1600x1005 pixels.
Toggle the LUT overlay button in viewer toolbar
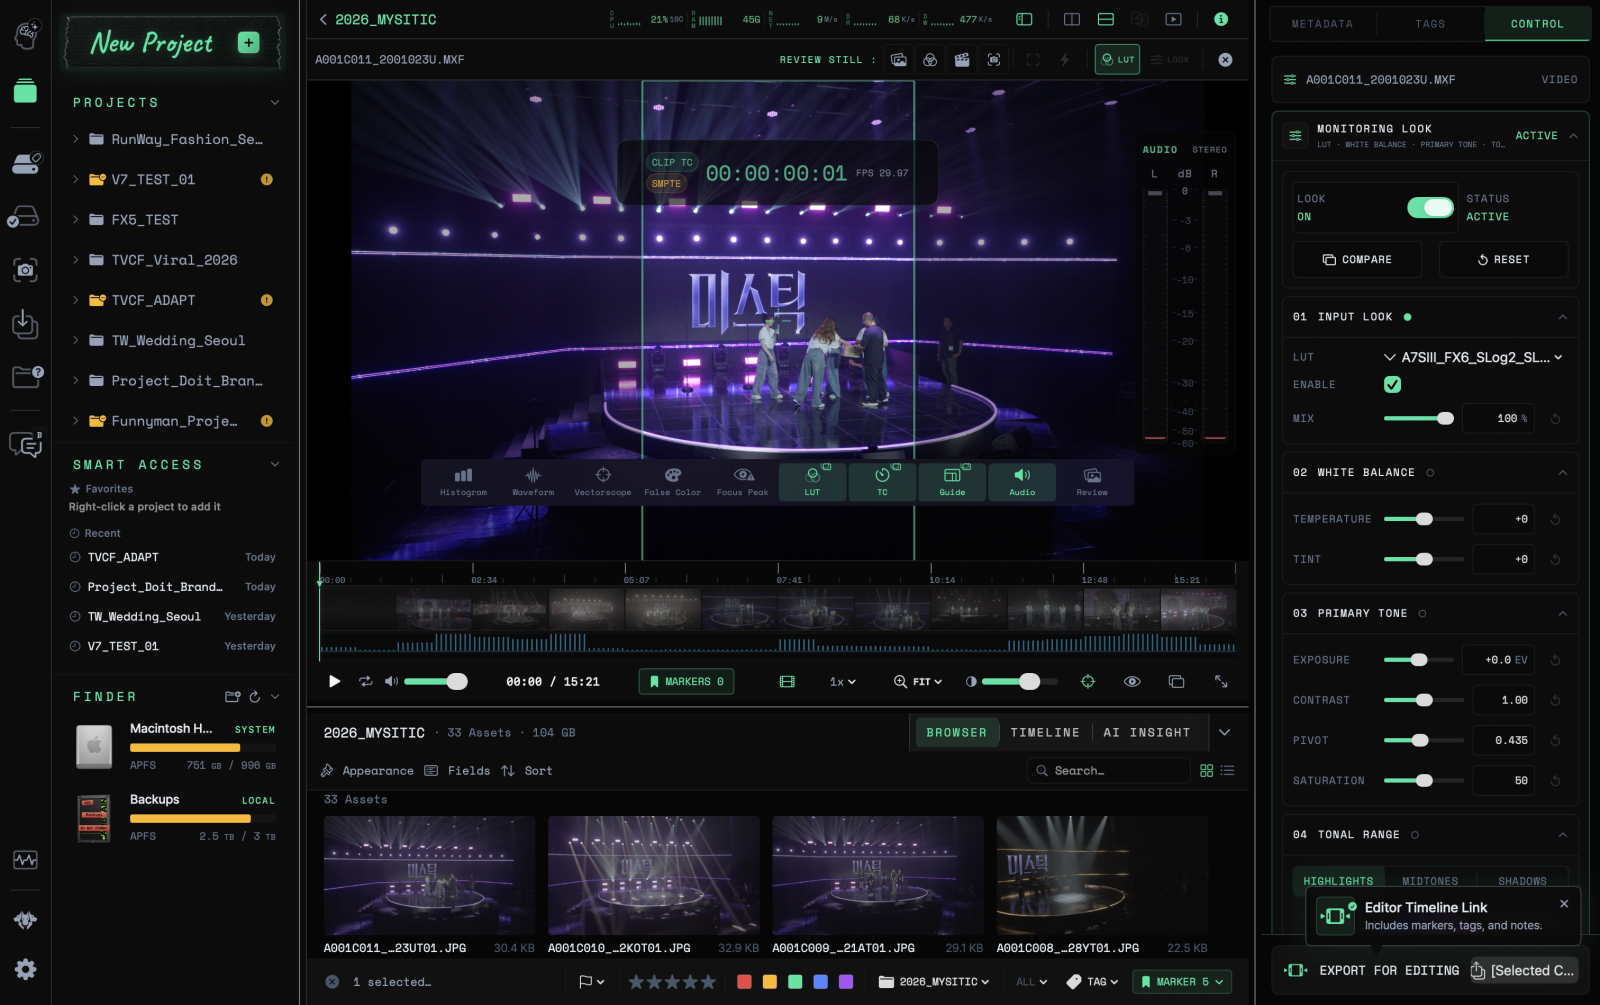(x=812, y=481)
